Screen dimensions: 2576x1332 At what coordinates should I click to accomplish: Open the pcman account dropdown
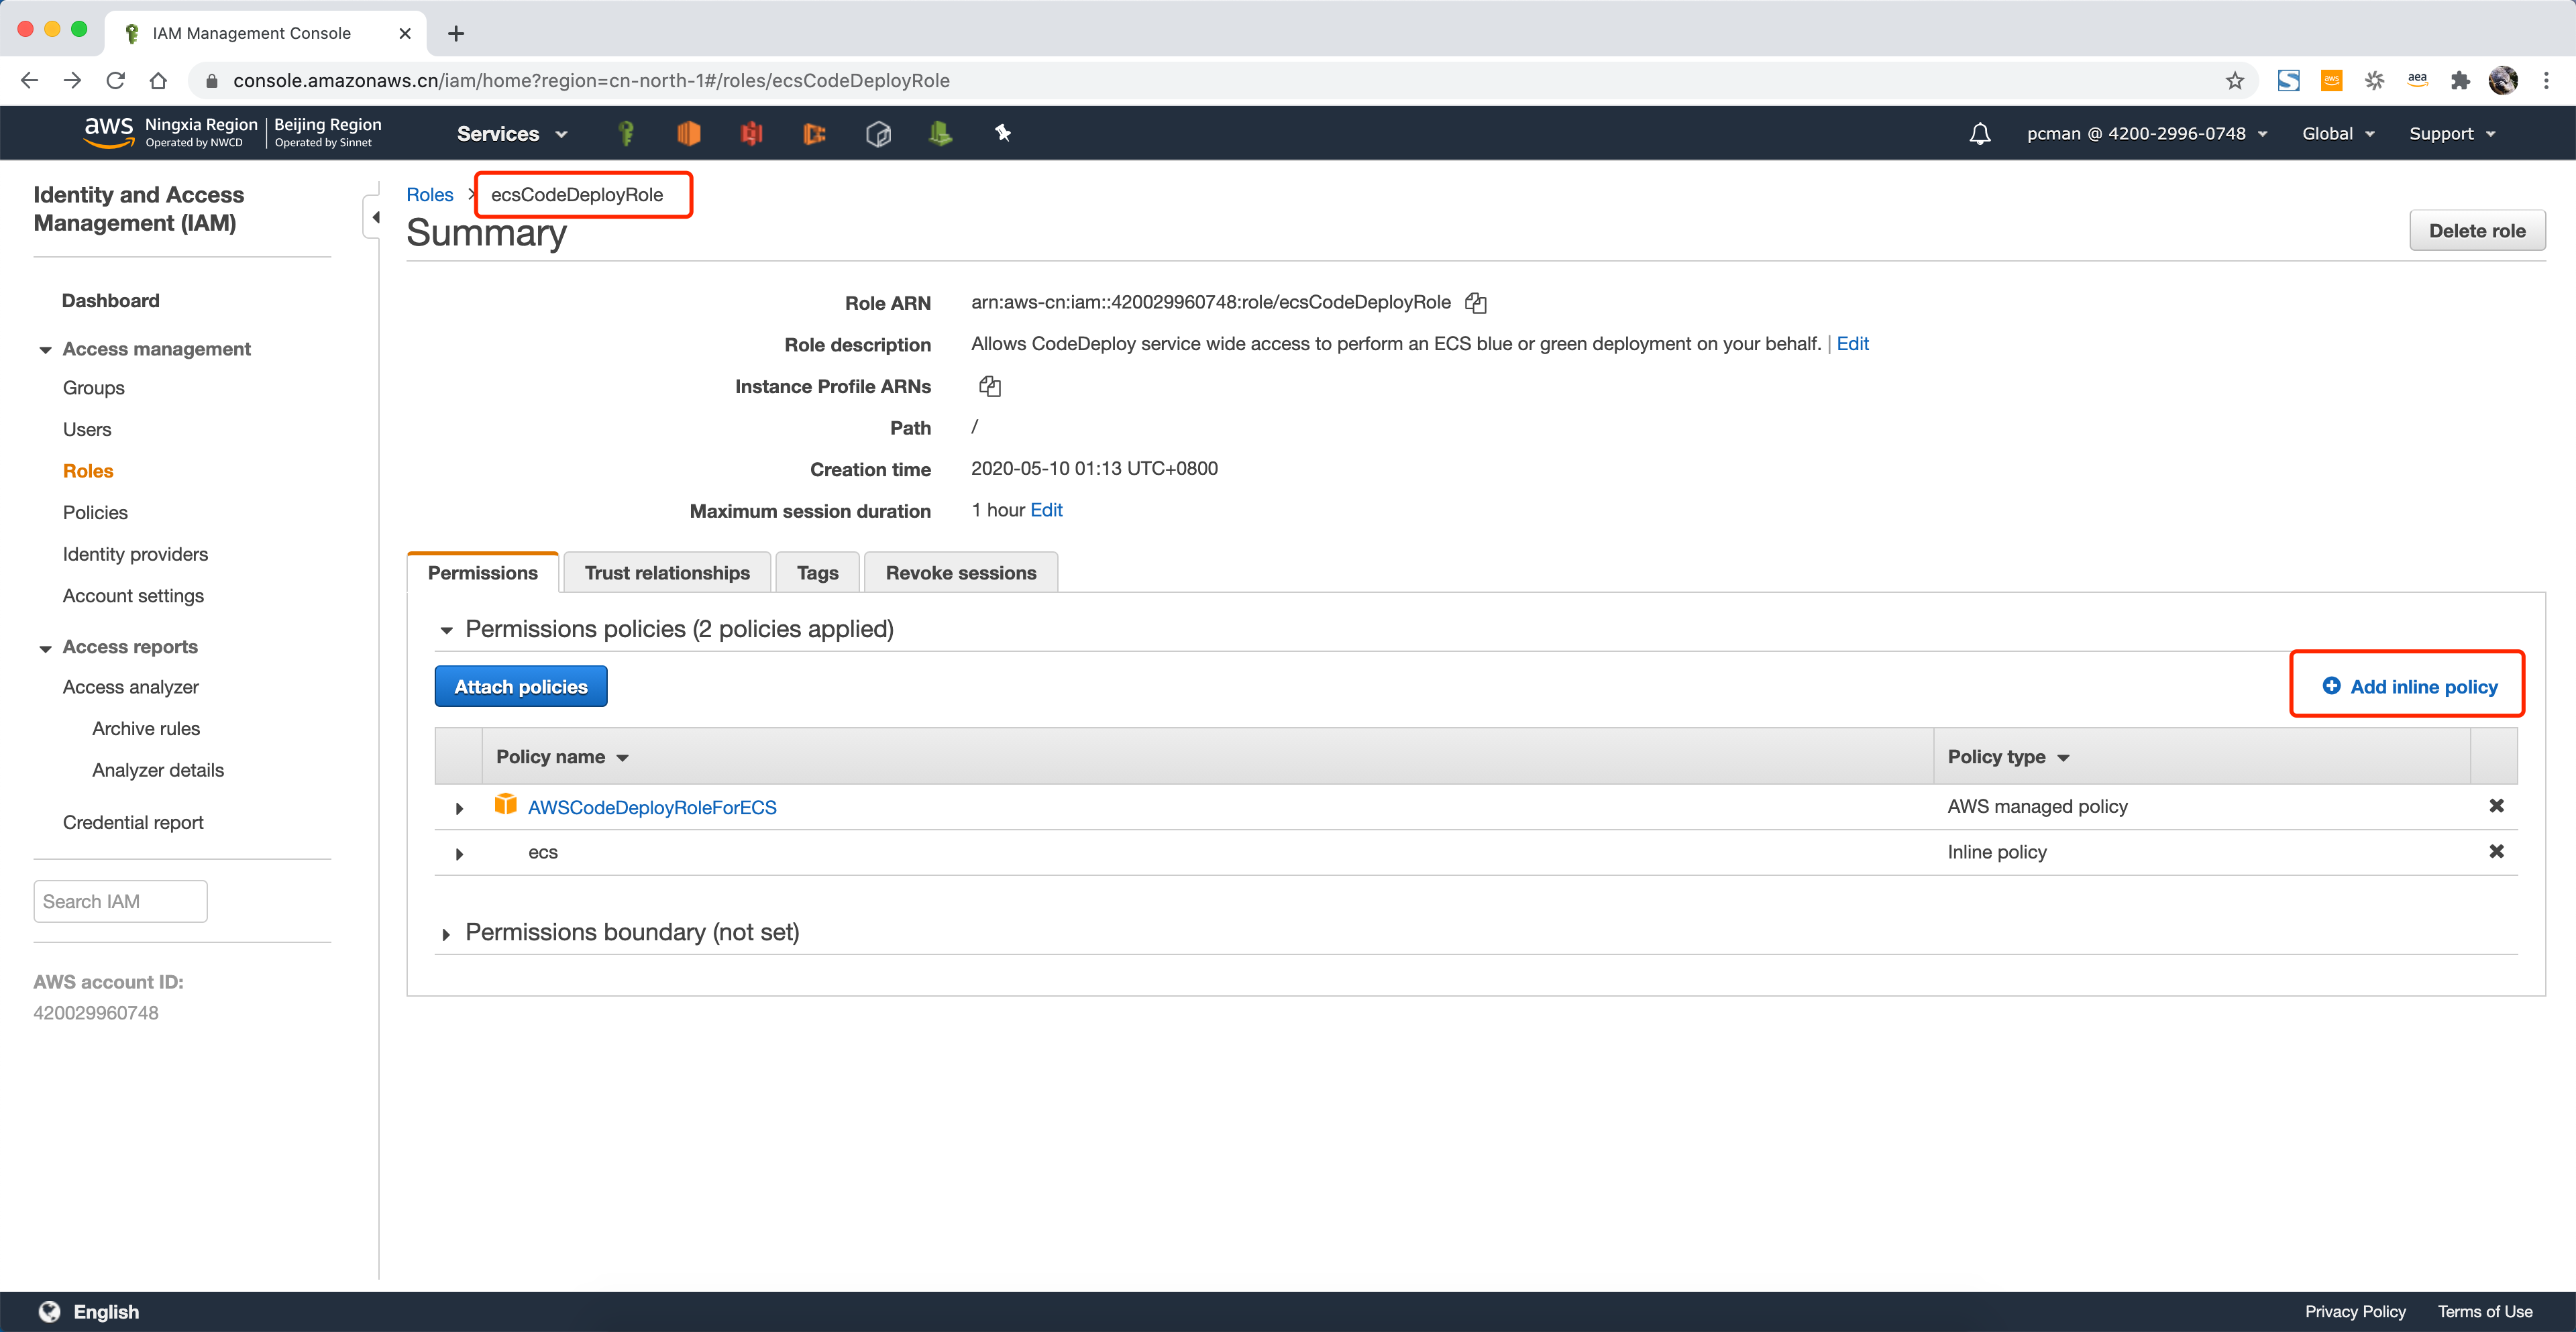pyautogui.click(x=2146, y=134)
